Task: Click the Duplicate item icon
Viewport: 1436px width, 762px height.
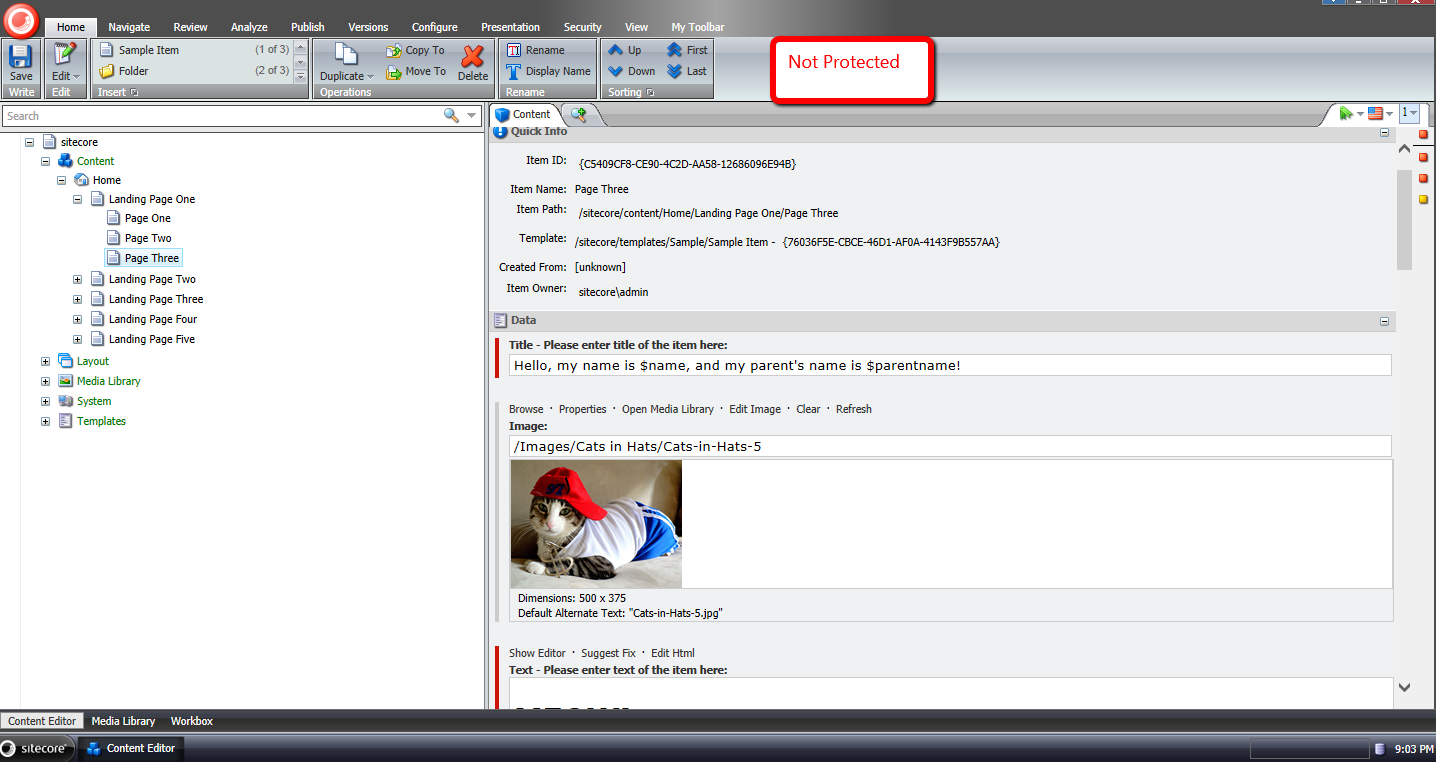Action: point(346,57)
